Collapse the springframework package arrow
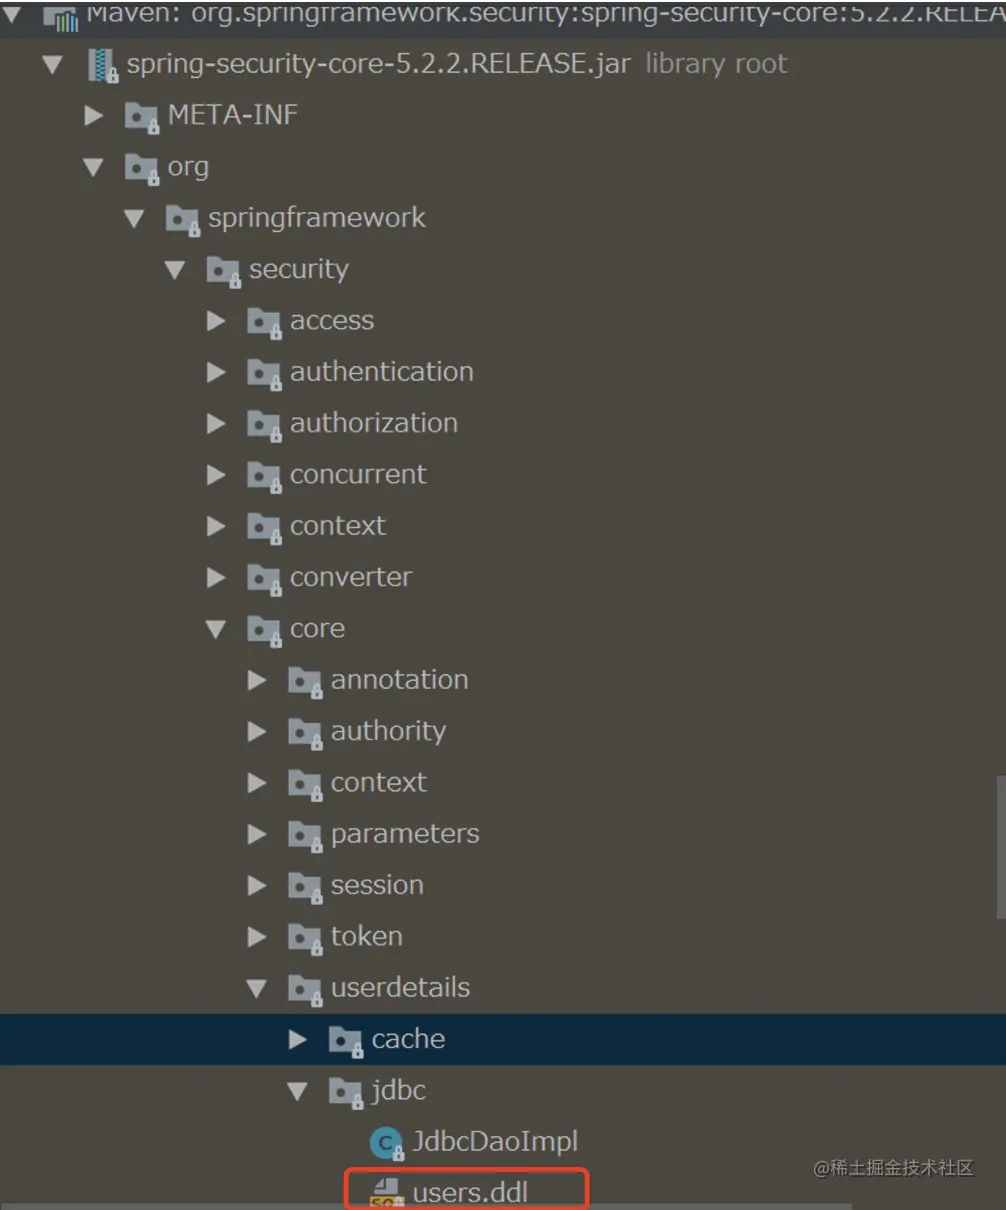This screenshot has width=1006, height=1210. click(134, 218)
